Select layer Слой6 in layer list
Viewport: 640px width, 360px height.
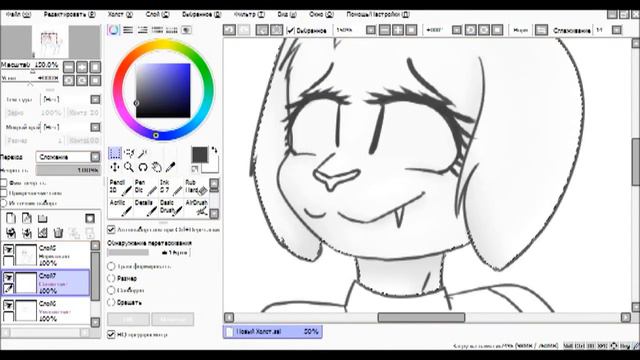pos(46,311)
